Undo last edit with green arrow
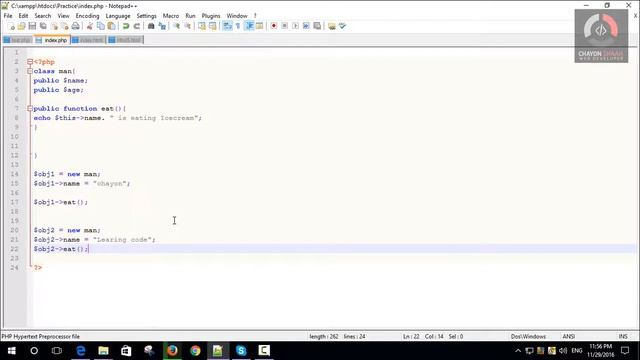The width and height of the screenshot is (640, 360). (126, 26)
